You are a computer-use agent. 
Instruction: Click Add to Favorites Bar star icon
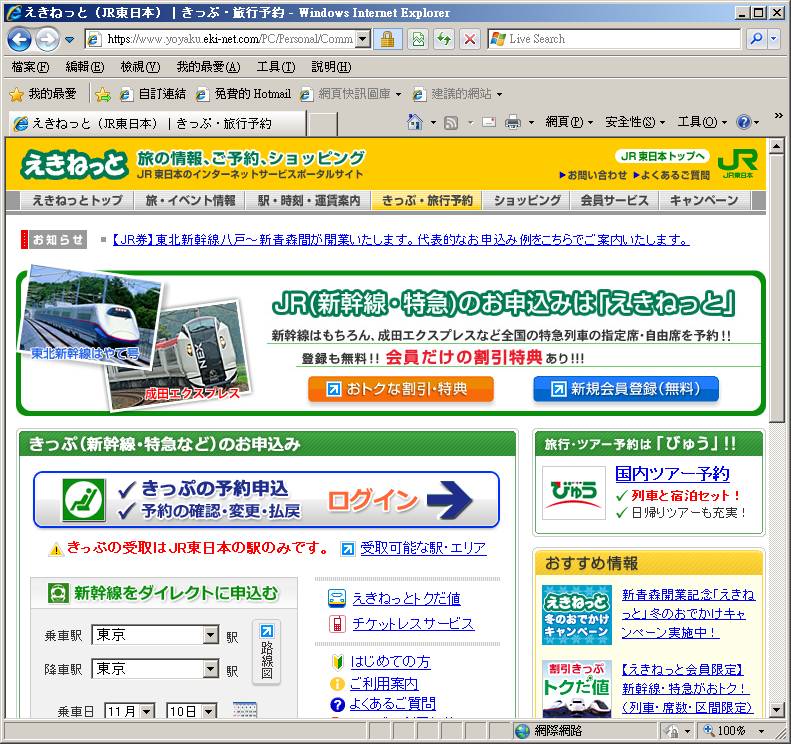point(103,94)
